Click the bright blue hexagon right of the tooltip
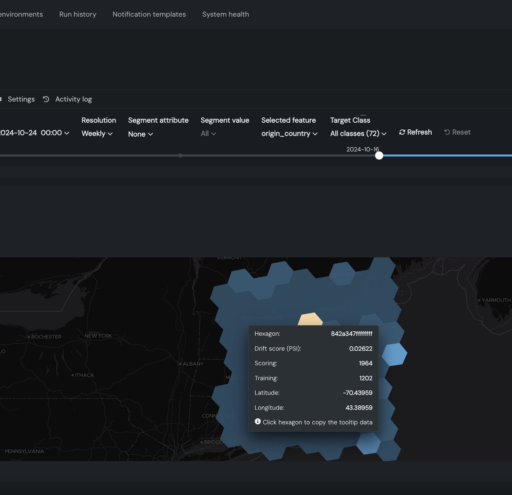Image resolution: width=512 pixels, height=495 pixels. (x=394, y=354)
